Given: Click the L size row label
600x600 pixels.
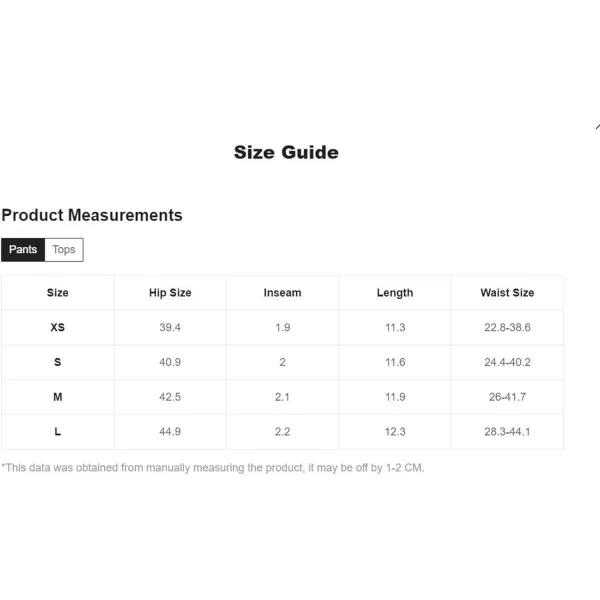Looking at the screenshot, I should click(x=58, y=432).
